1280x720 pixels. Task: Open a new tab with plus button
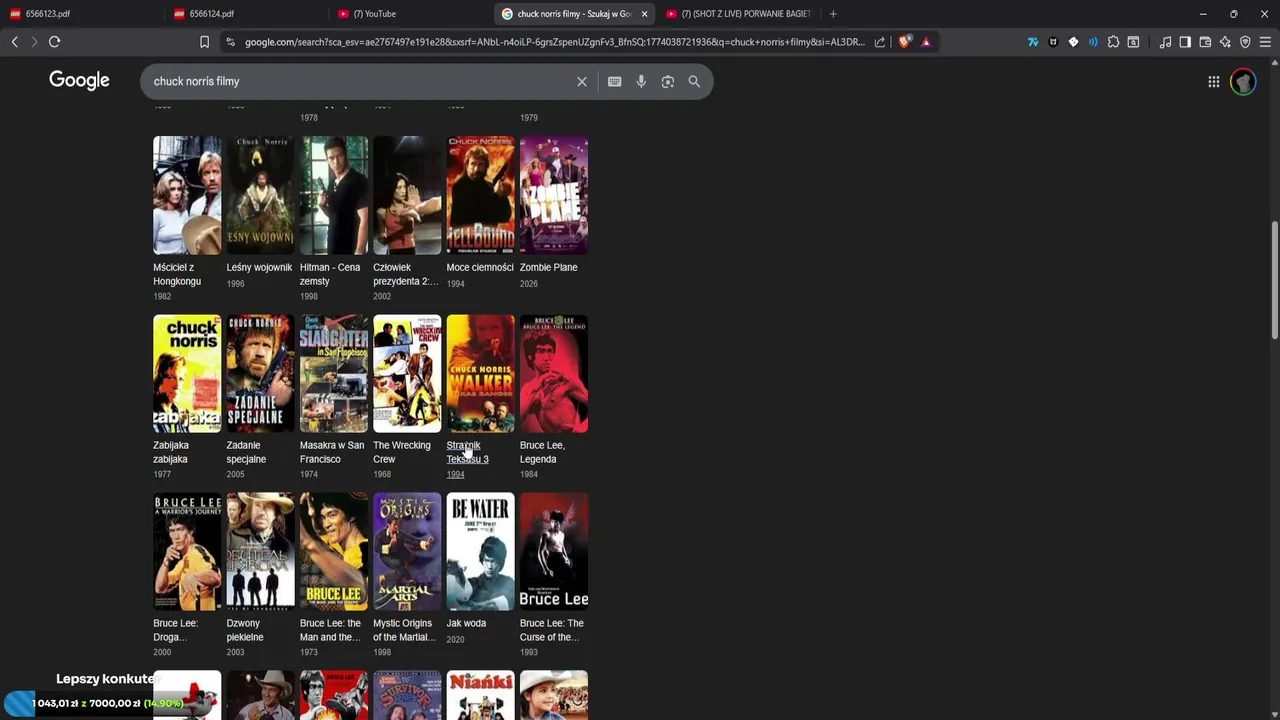coord(833,14)
